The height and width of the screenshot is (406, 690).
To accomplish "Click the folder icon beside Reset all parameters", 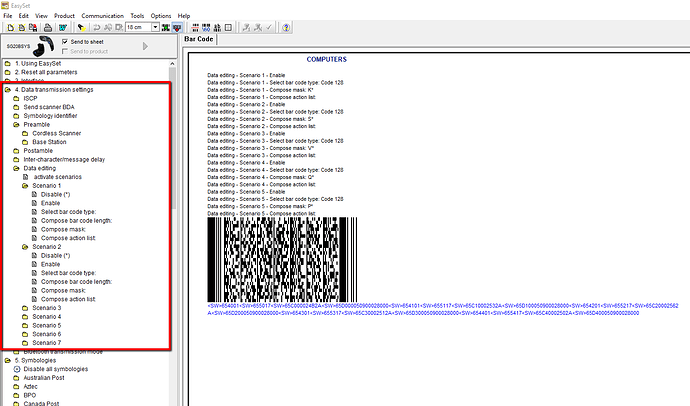I will point(7,72).
